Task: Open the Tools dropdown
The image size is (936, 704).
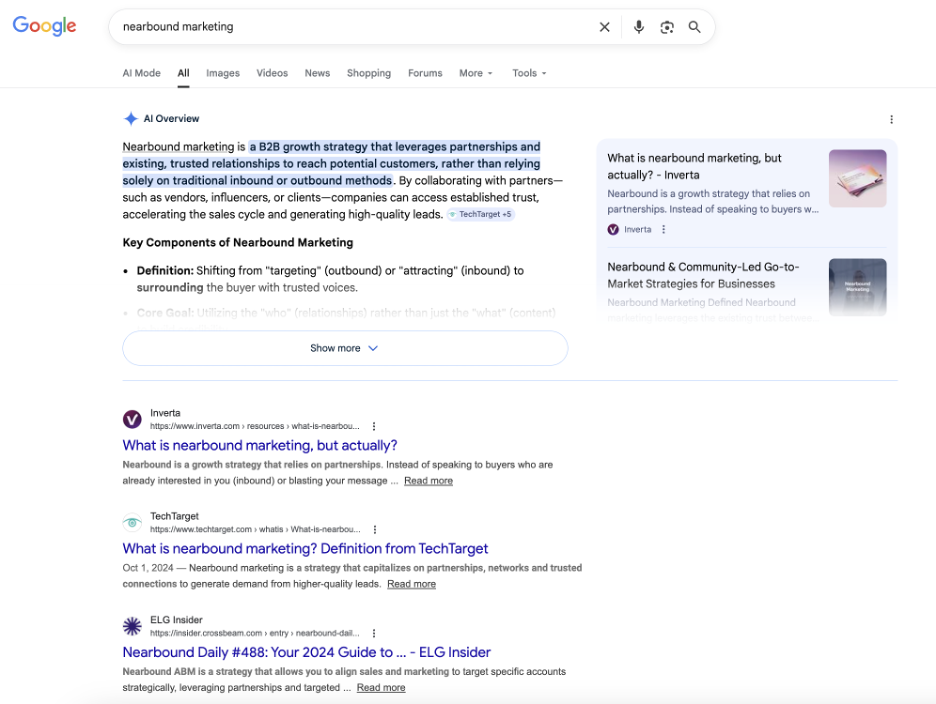Action: 529,73
